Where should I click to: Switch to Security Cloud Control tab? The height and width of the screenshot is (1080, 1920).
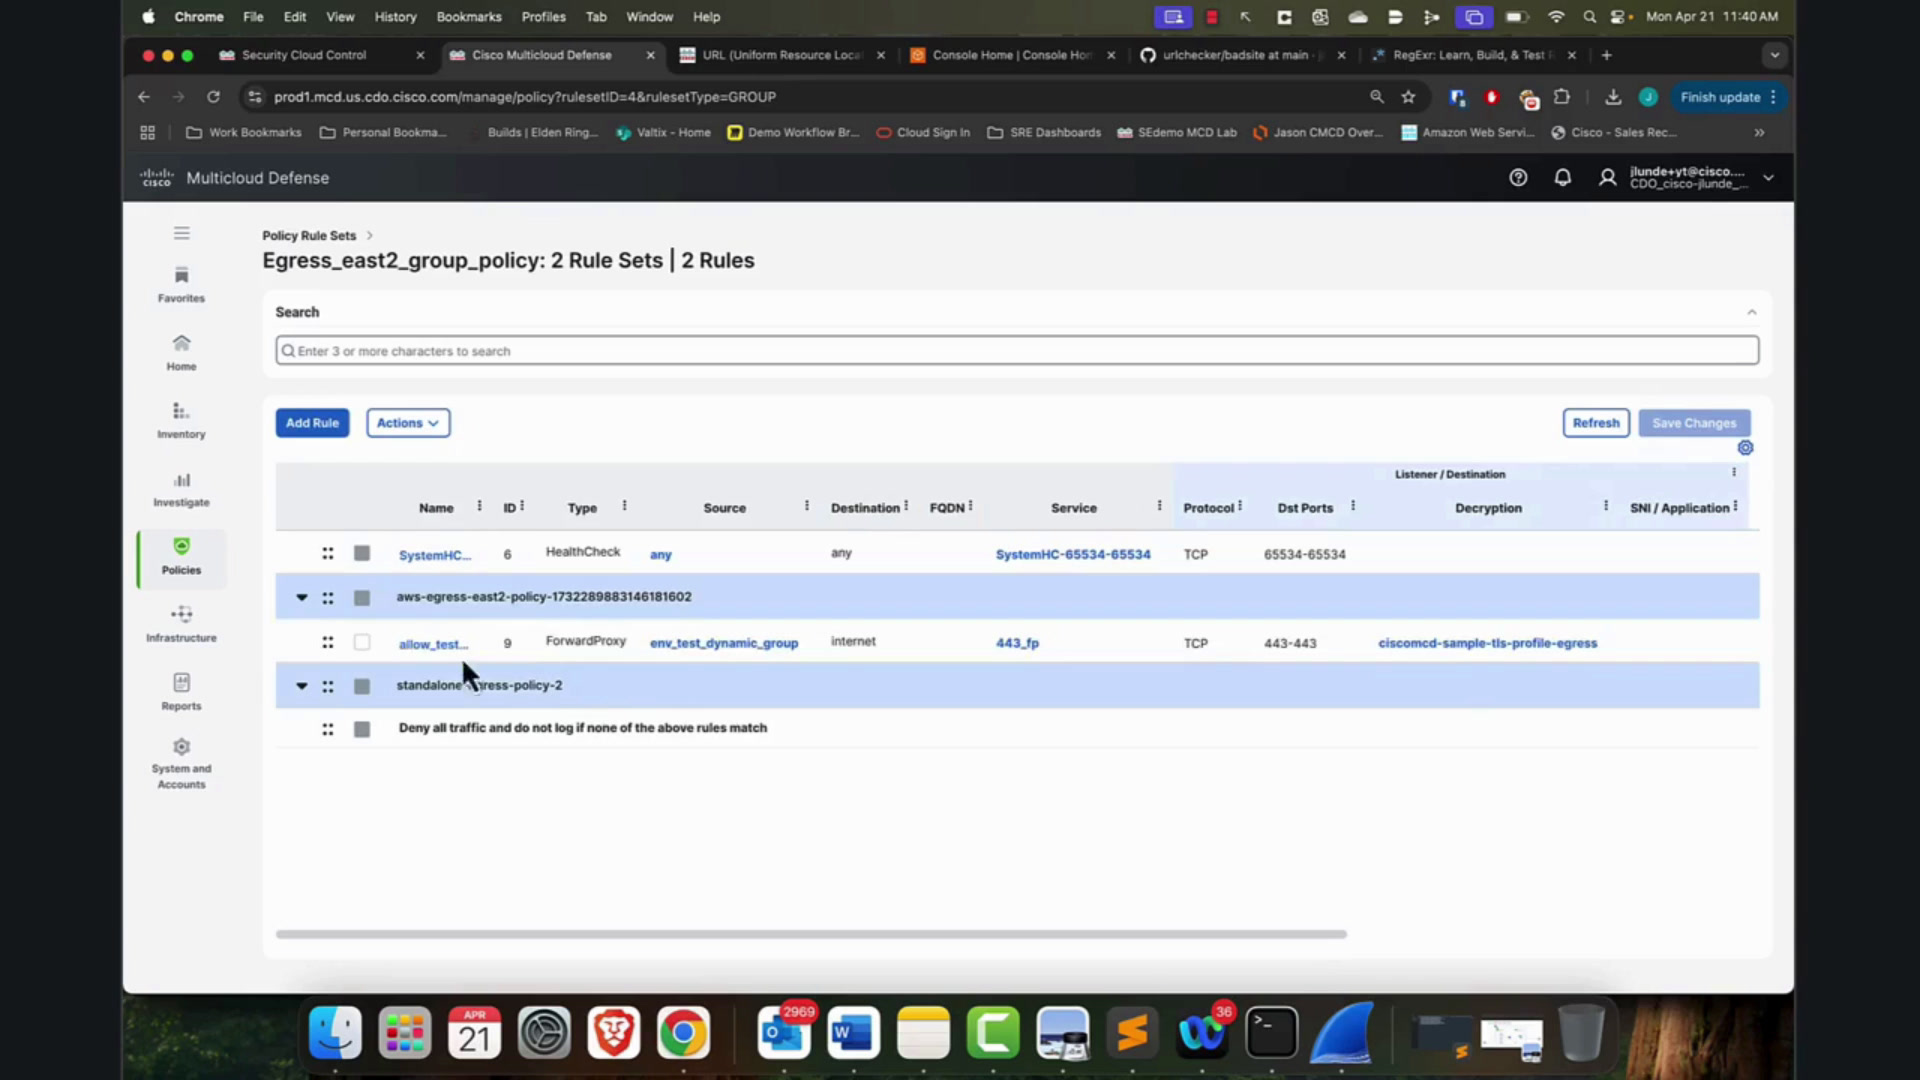(304, 55)
